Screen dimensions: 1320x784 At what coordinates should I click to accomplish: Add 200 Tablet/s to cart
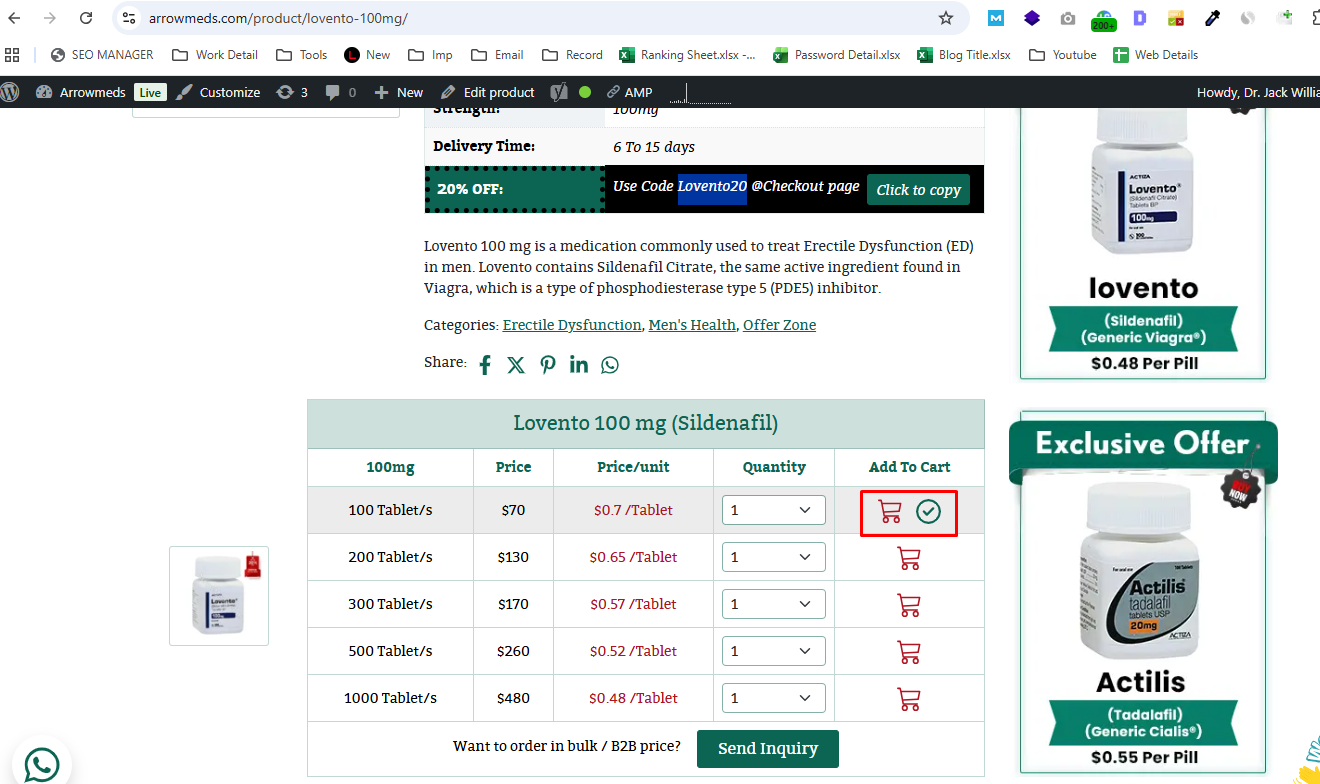(x=909, y=558)
